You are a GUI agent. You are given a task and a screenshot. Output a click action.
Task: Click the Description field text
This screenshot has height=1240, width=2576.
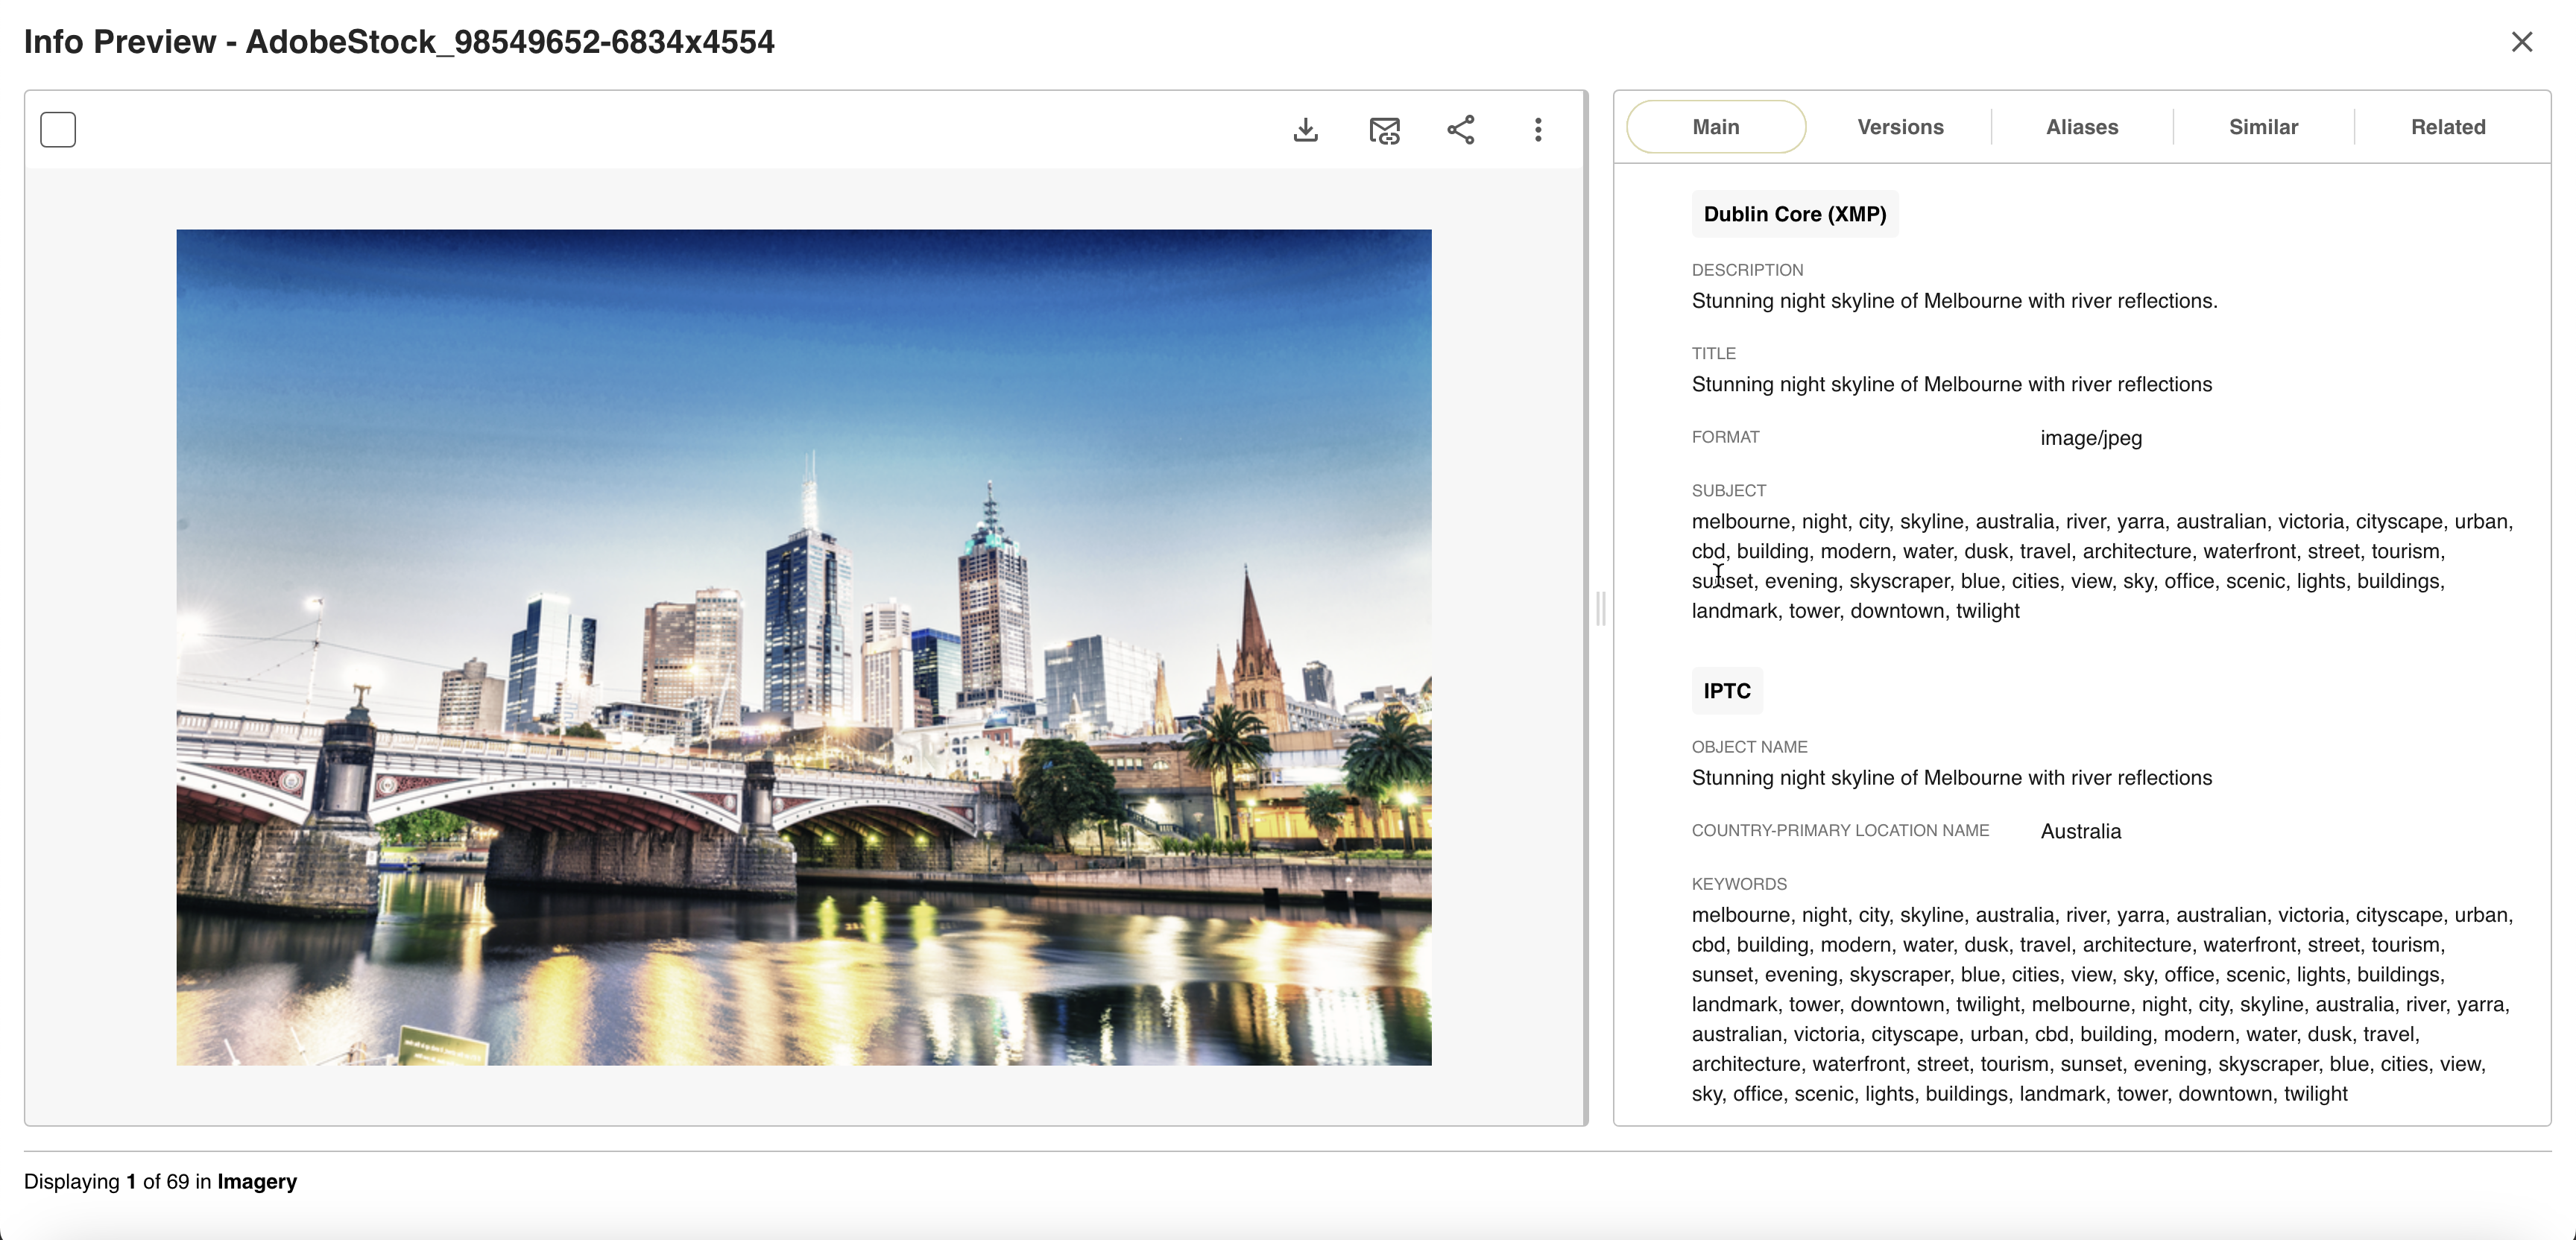tap(1954, 301)
